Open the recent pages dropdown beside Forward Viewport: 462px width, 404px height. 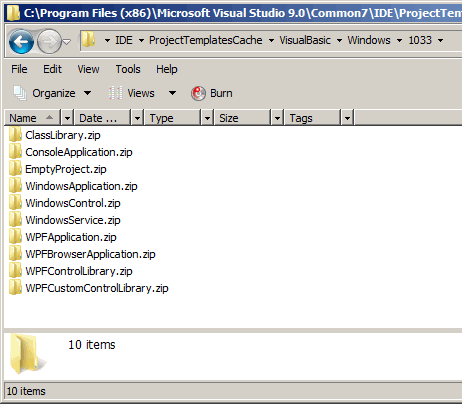tap(67, 42)
